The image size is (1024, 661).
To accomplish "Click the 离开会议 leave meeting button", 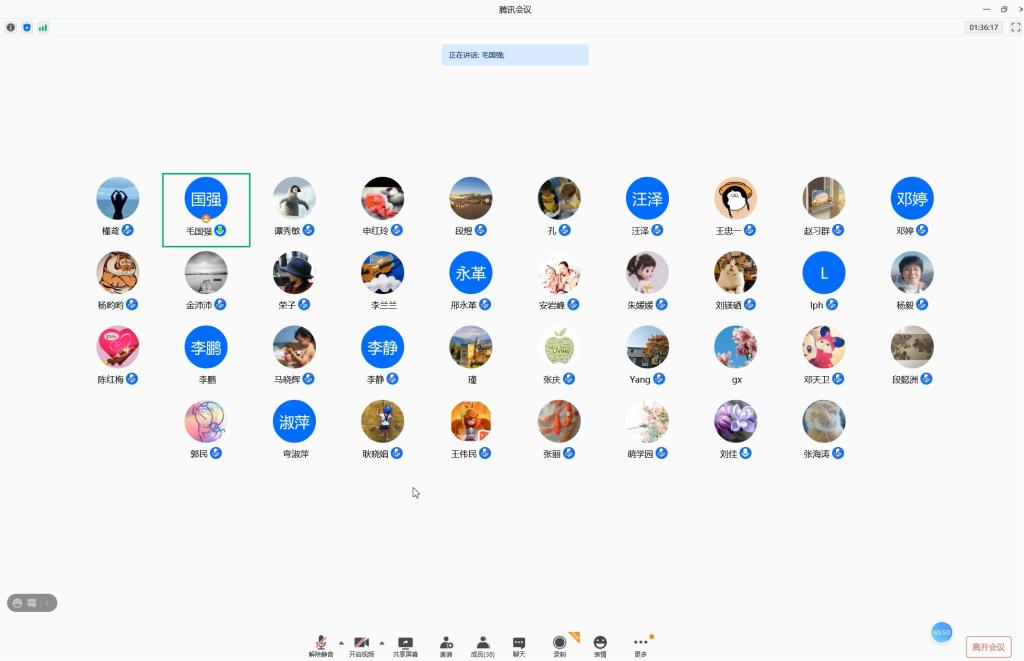I will (x=988, y=647).
